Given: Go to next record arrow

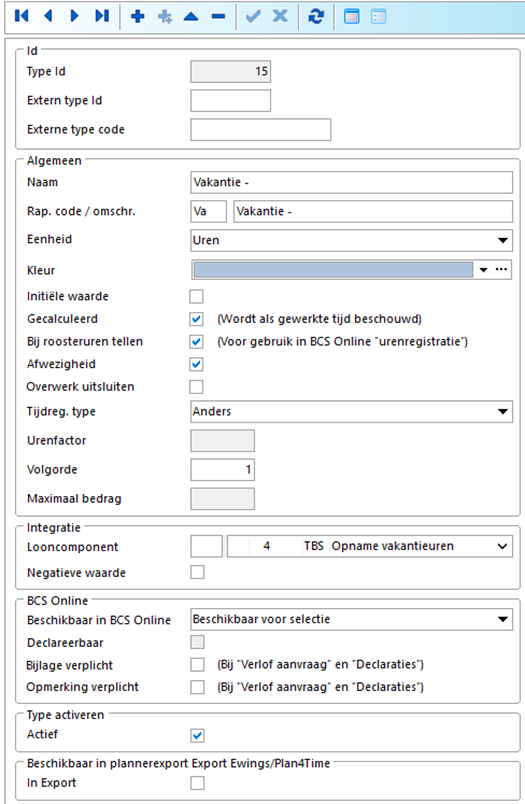Looking at the screenshot, I should pos(75,16).
